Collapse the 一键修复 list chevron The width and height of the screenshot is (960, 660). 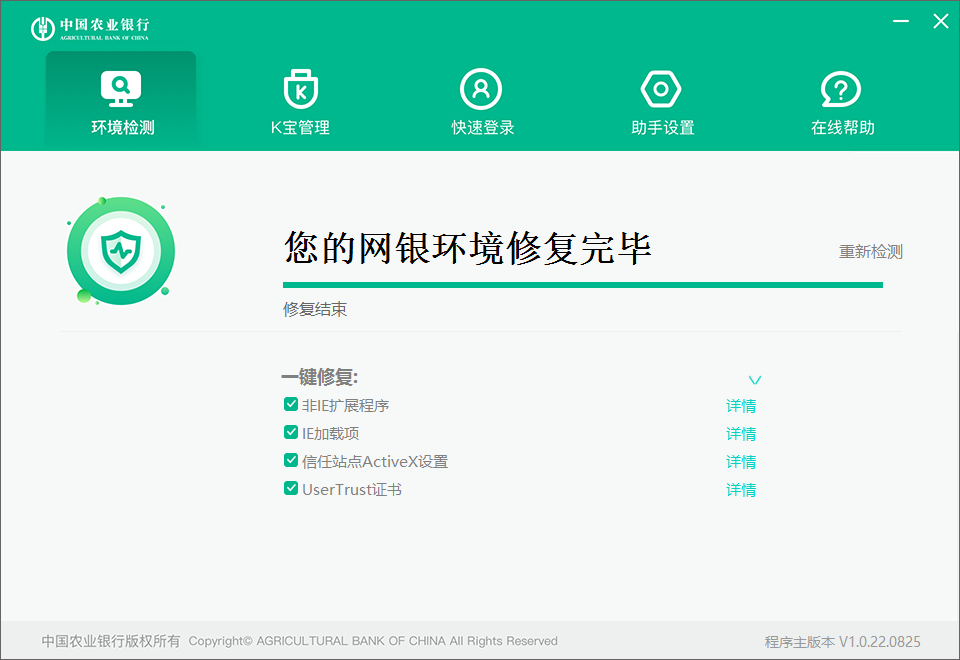click(x=755, y=380)
